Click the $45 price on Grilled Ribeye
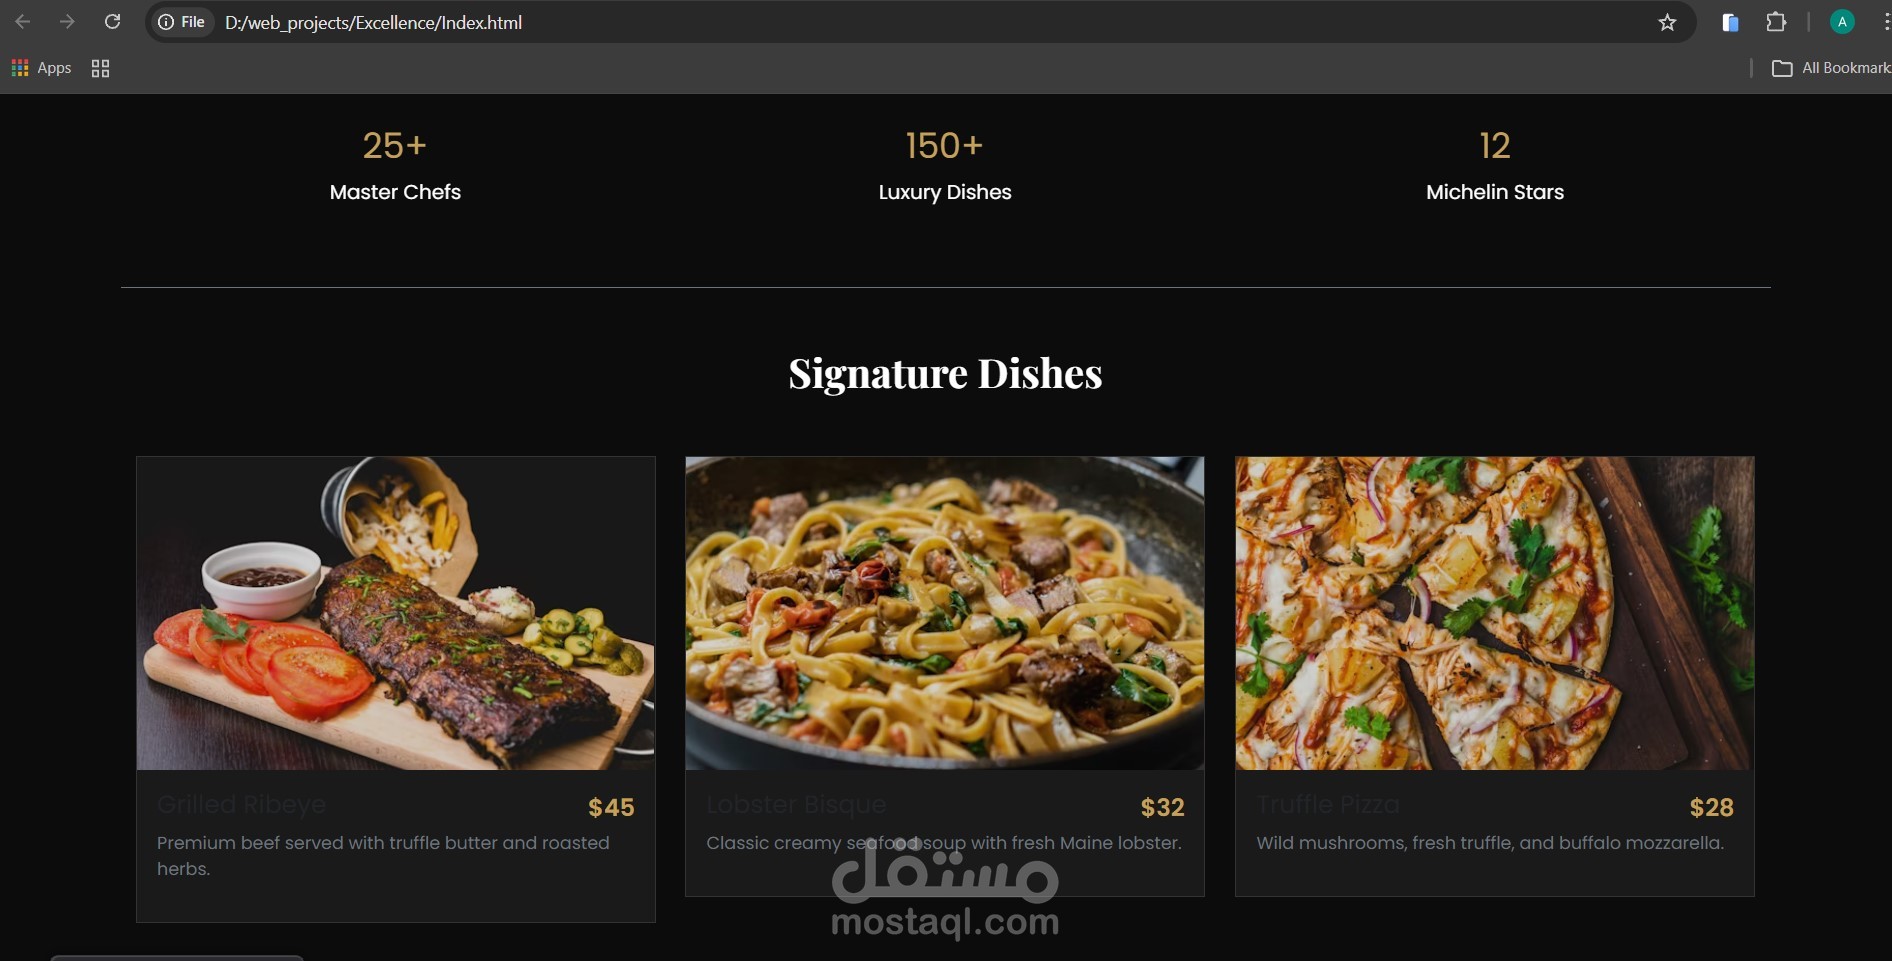 [x=611, y=807]
